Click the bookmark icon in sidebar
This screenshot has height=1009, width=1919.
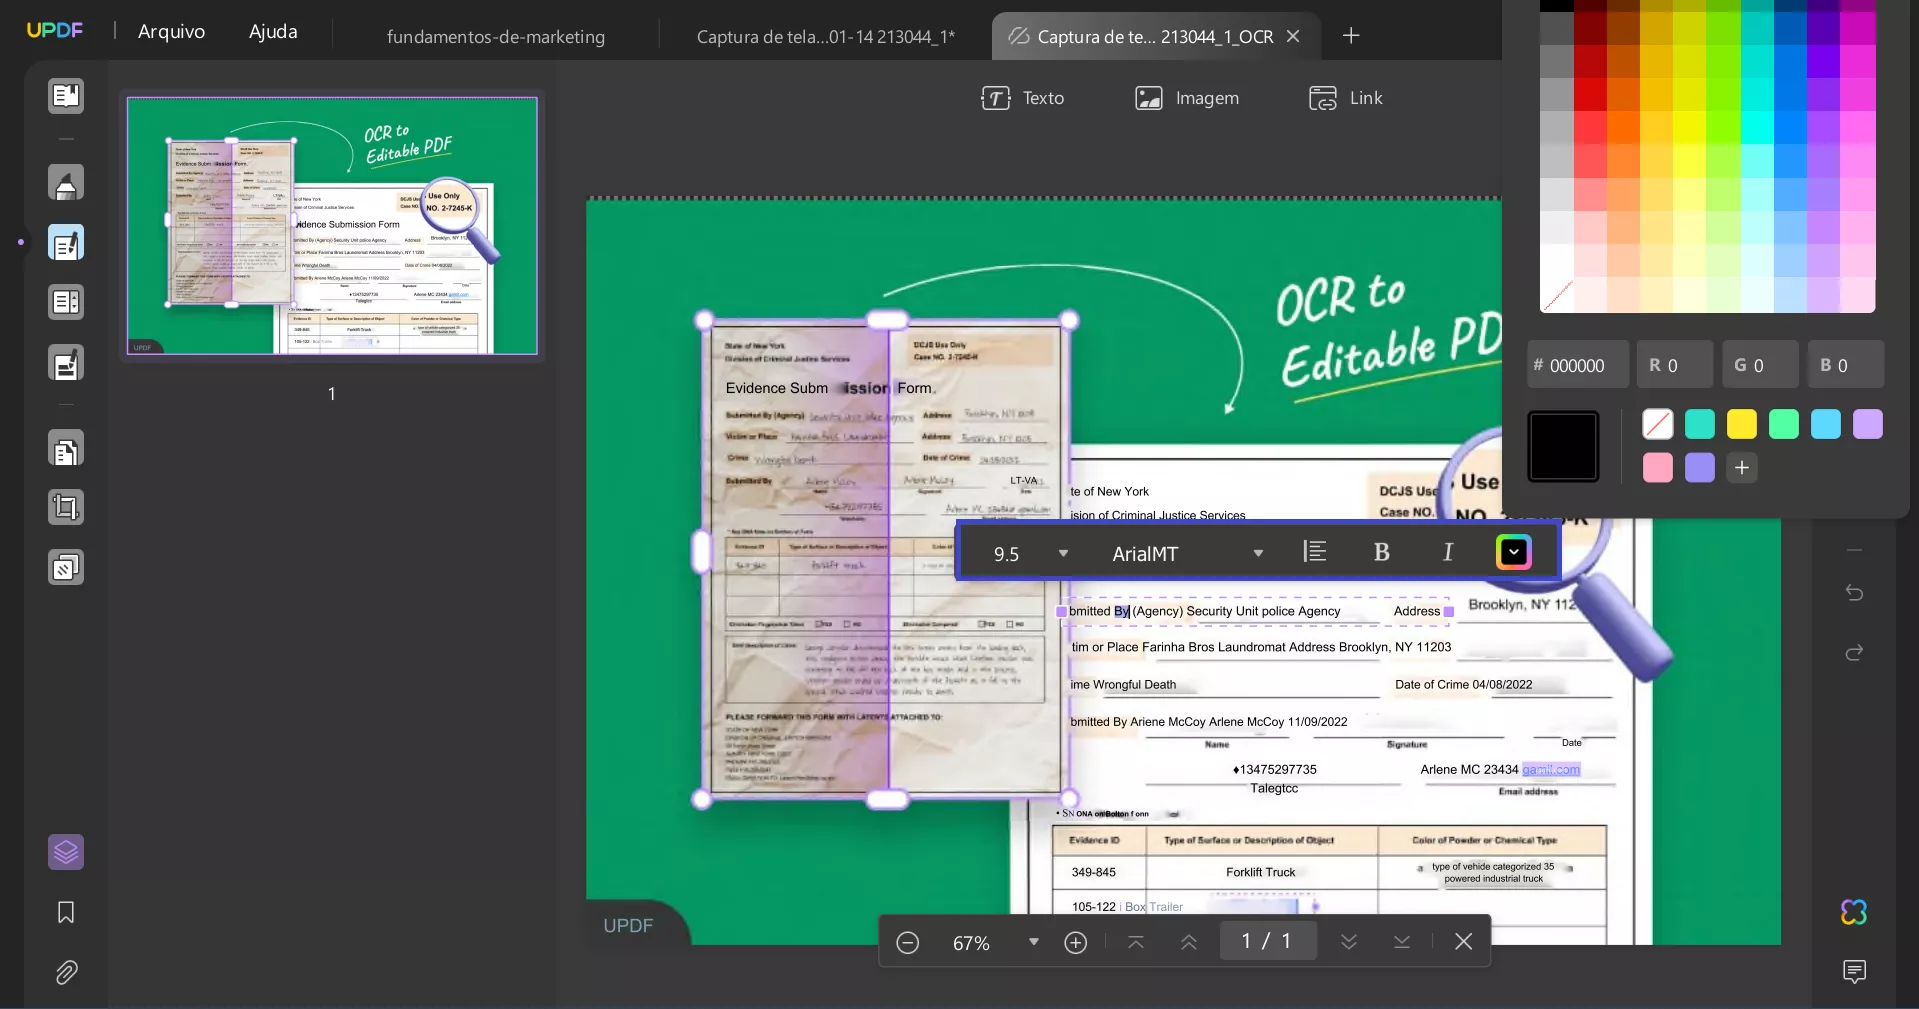(66, 912)
